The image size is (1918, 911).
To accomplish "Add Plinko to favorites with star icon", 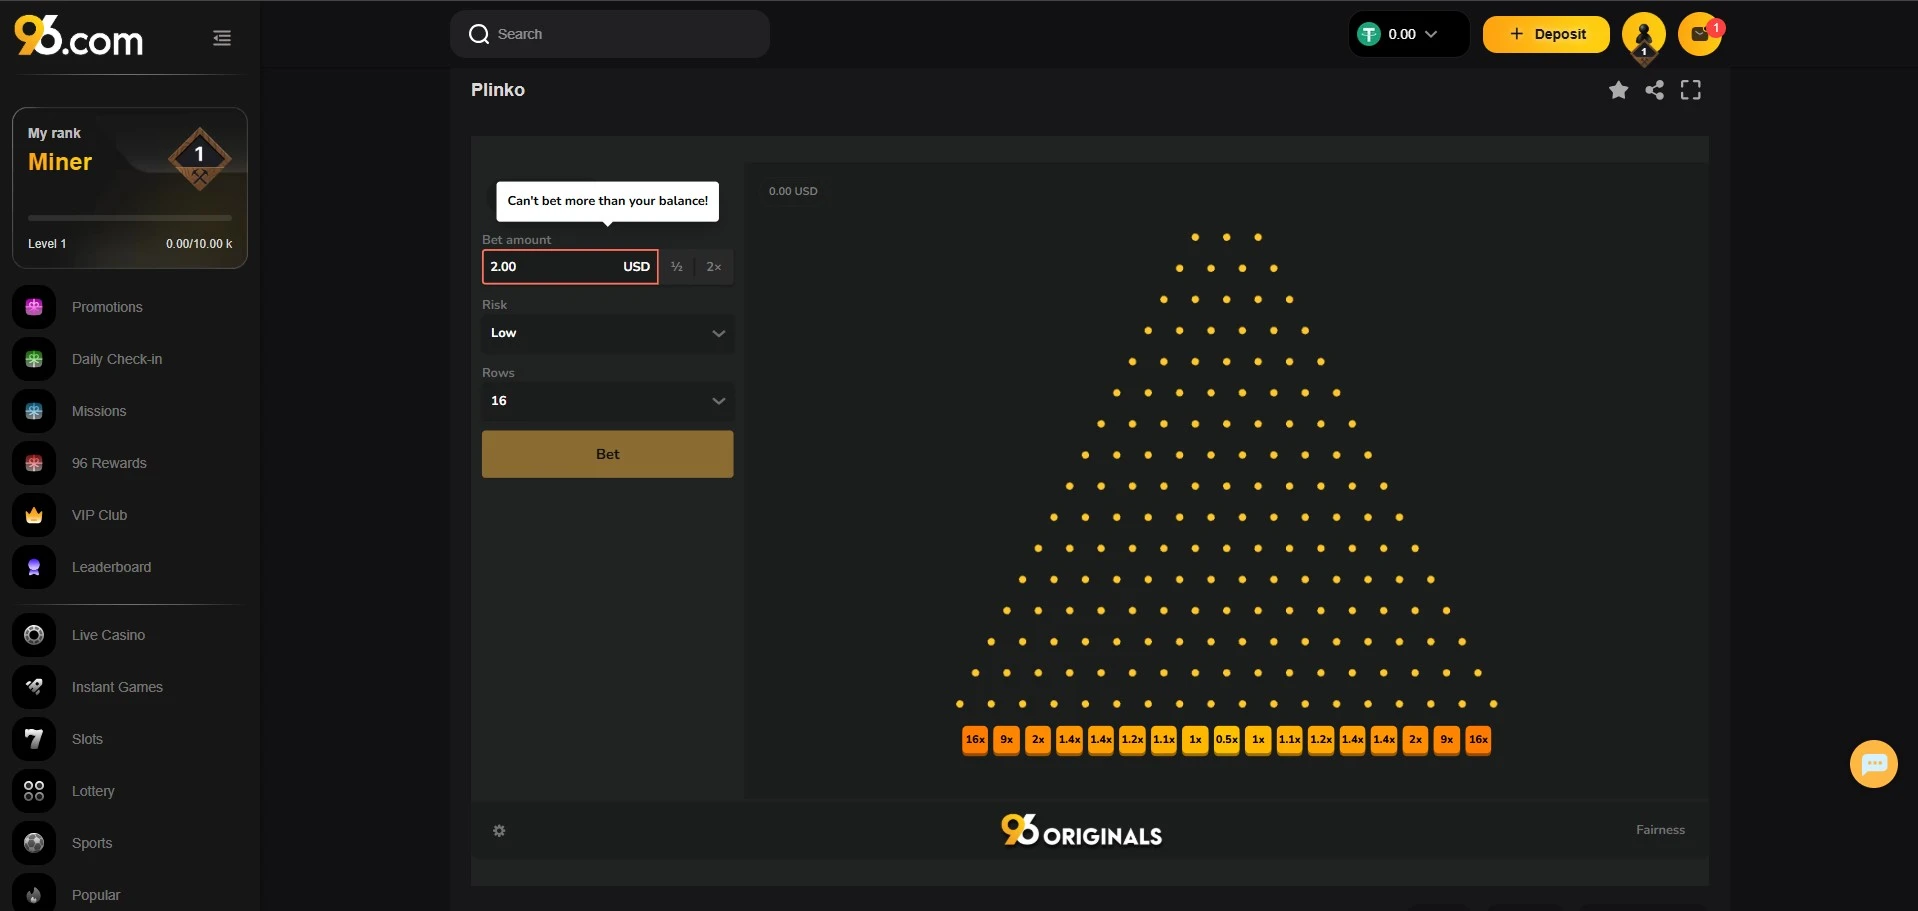I will (1618, 90).
